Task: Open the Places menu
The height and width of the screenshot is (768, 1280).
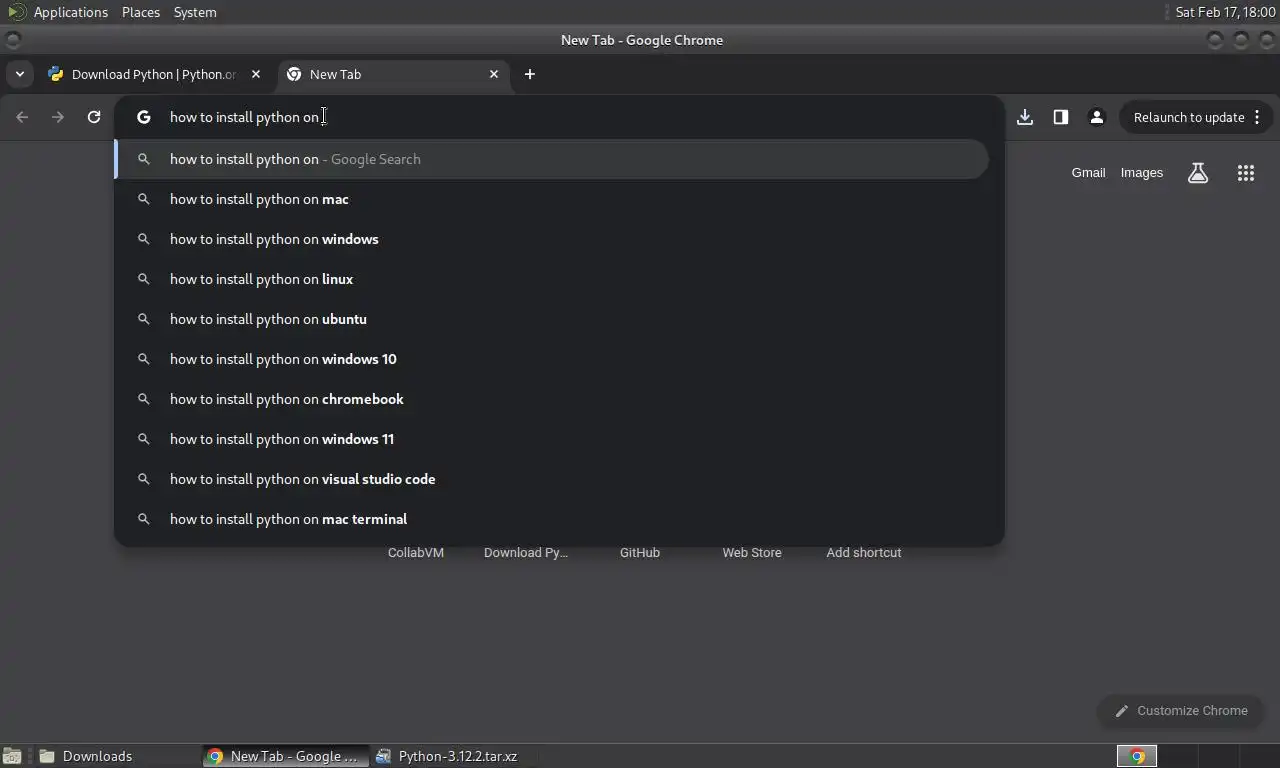Action: point(141,12)
